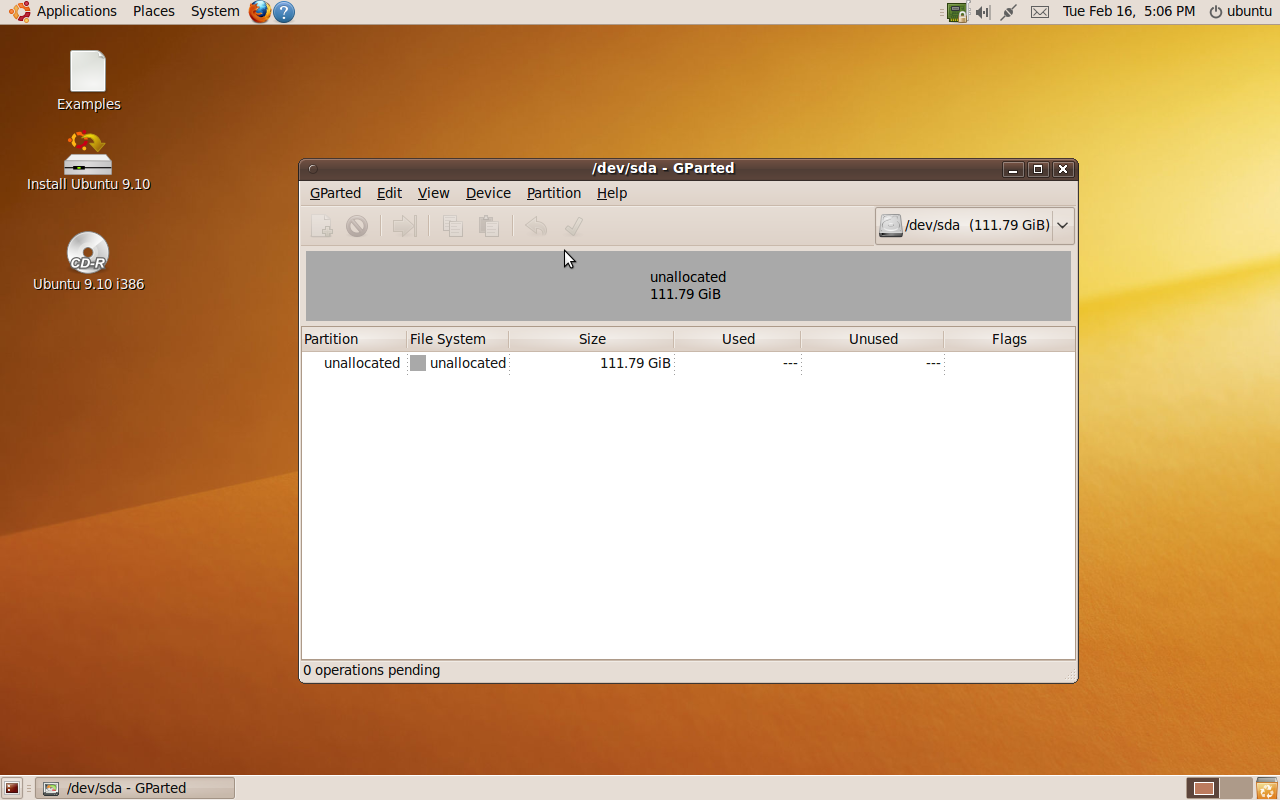Open the GParted window menu button
1280x800 pixels.
tap(313, 169)
